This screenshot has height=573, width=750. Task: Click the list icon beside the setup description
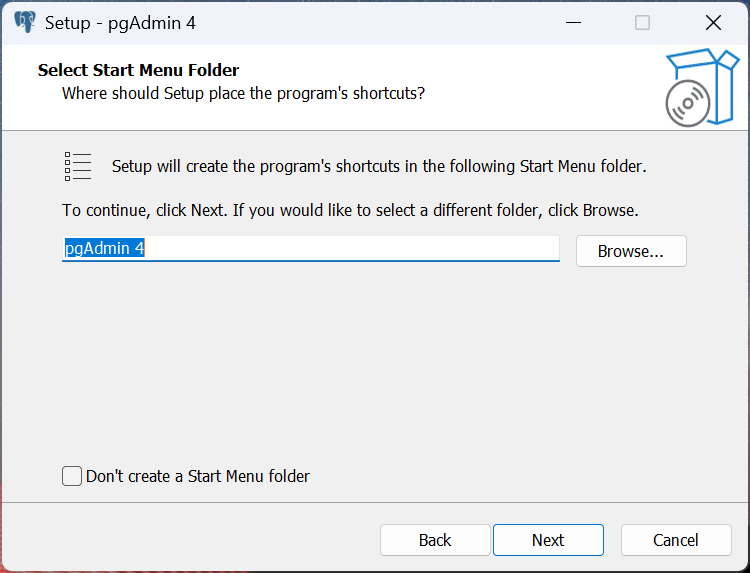[x=78, y=166]
